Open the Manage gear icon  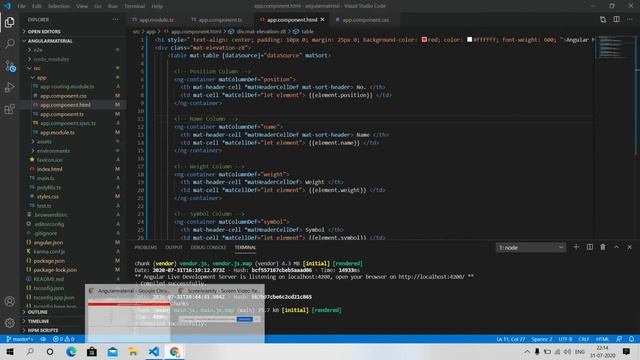click(x=9, y=323)
